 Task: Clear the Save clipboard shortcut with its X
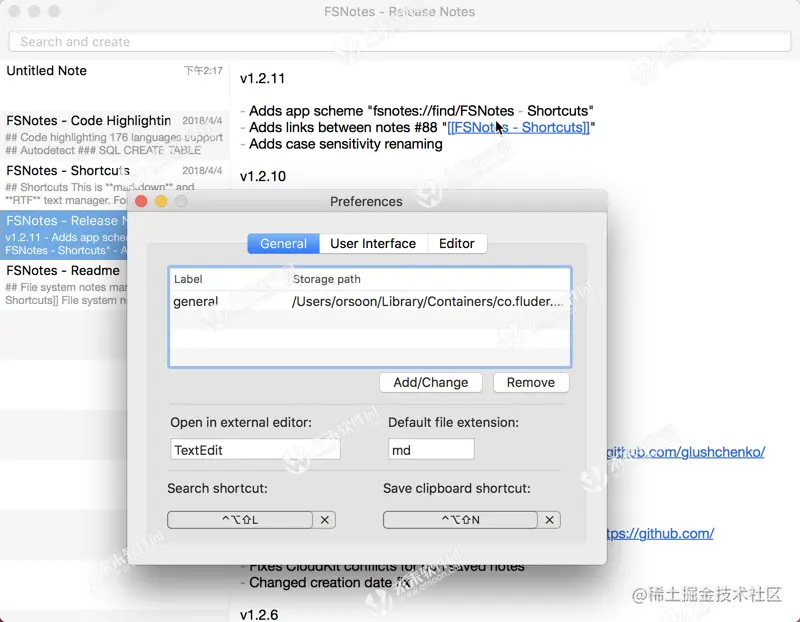coord(549,520)
